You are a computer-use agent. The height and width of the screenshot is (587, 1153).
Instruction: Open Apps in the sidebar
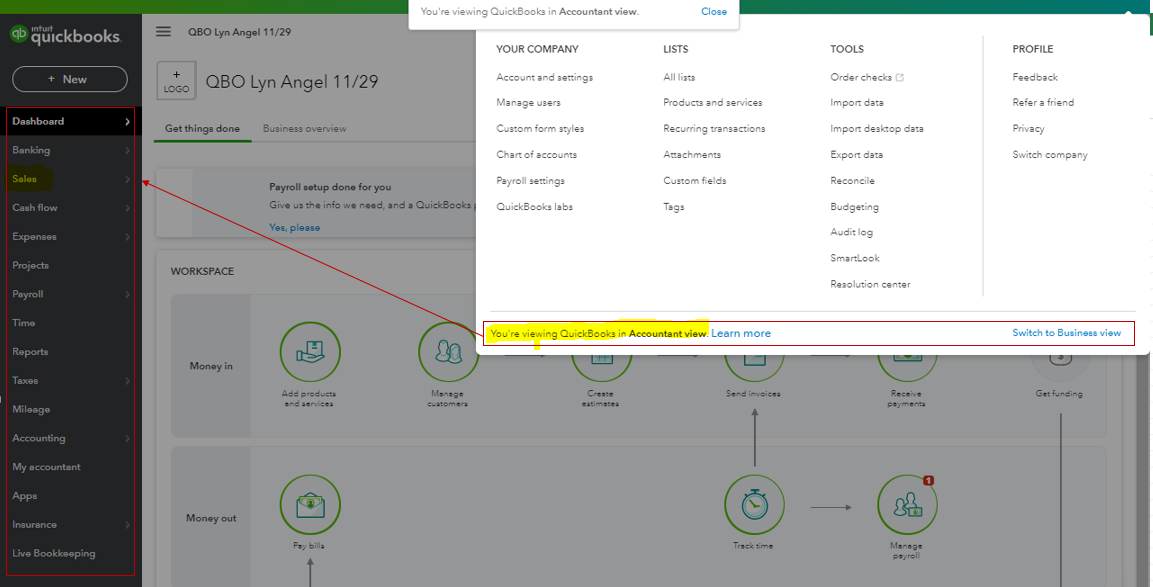click(x=24, y=496)
